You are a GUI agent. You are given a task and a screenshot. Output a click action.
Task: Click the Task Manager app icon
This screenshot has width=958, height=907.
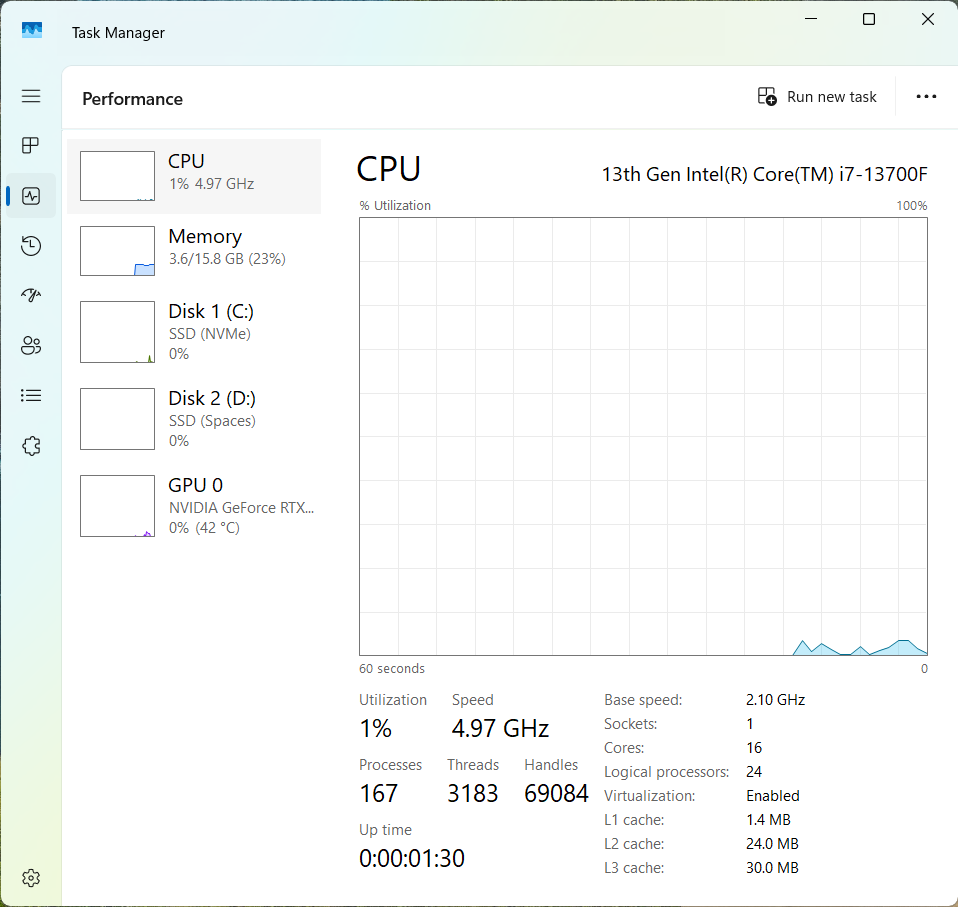pyautogui.click(x=32, y=31)
